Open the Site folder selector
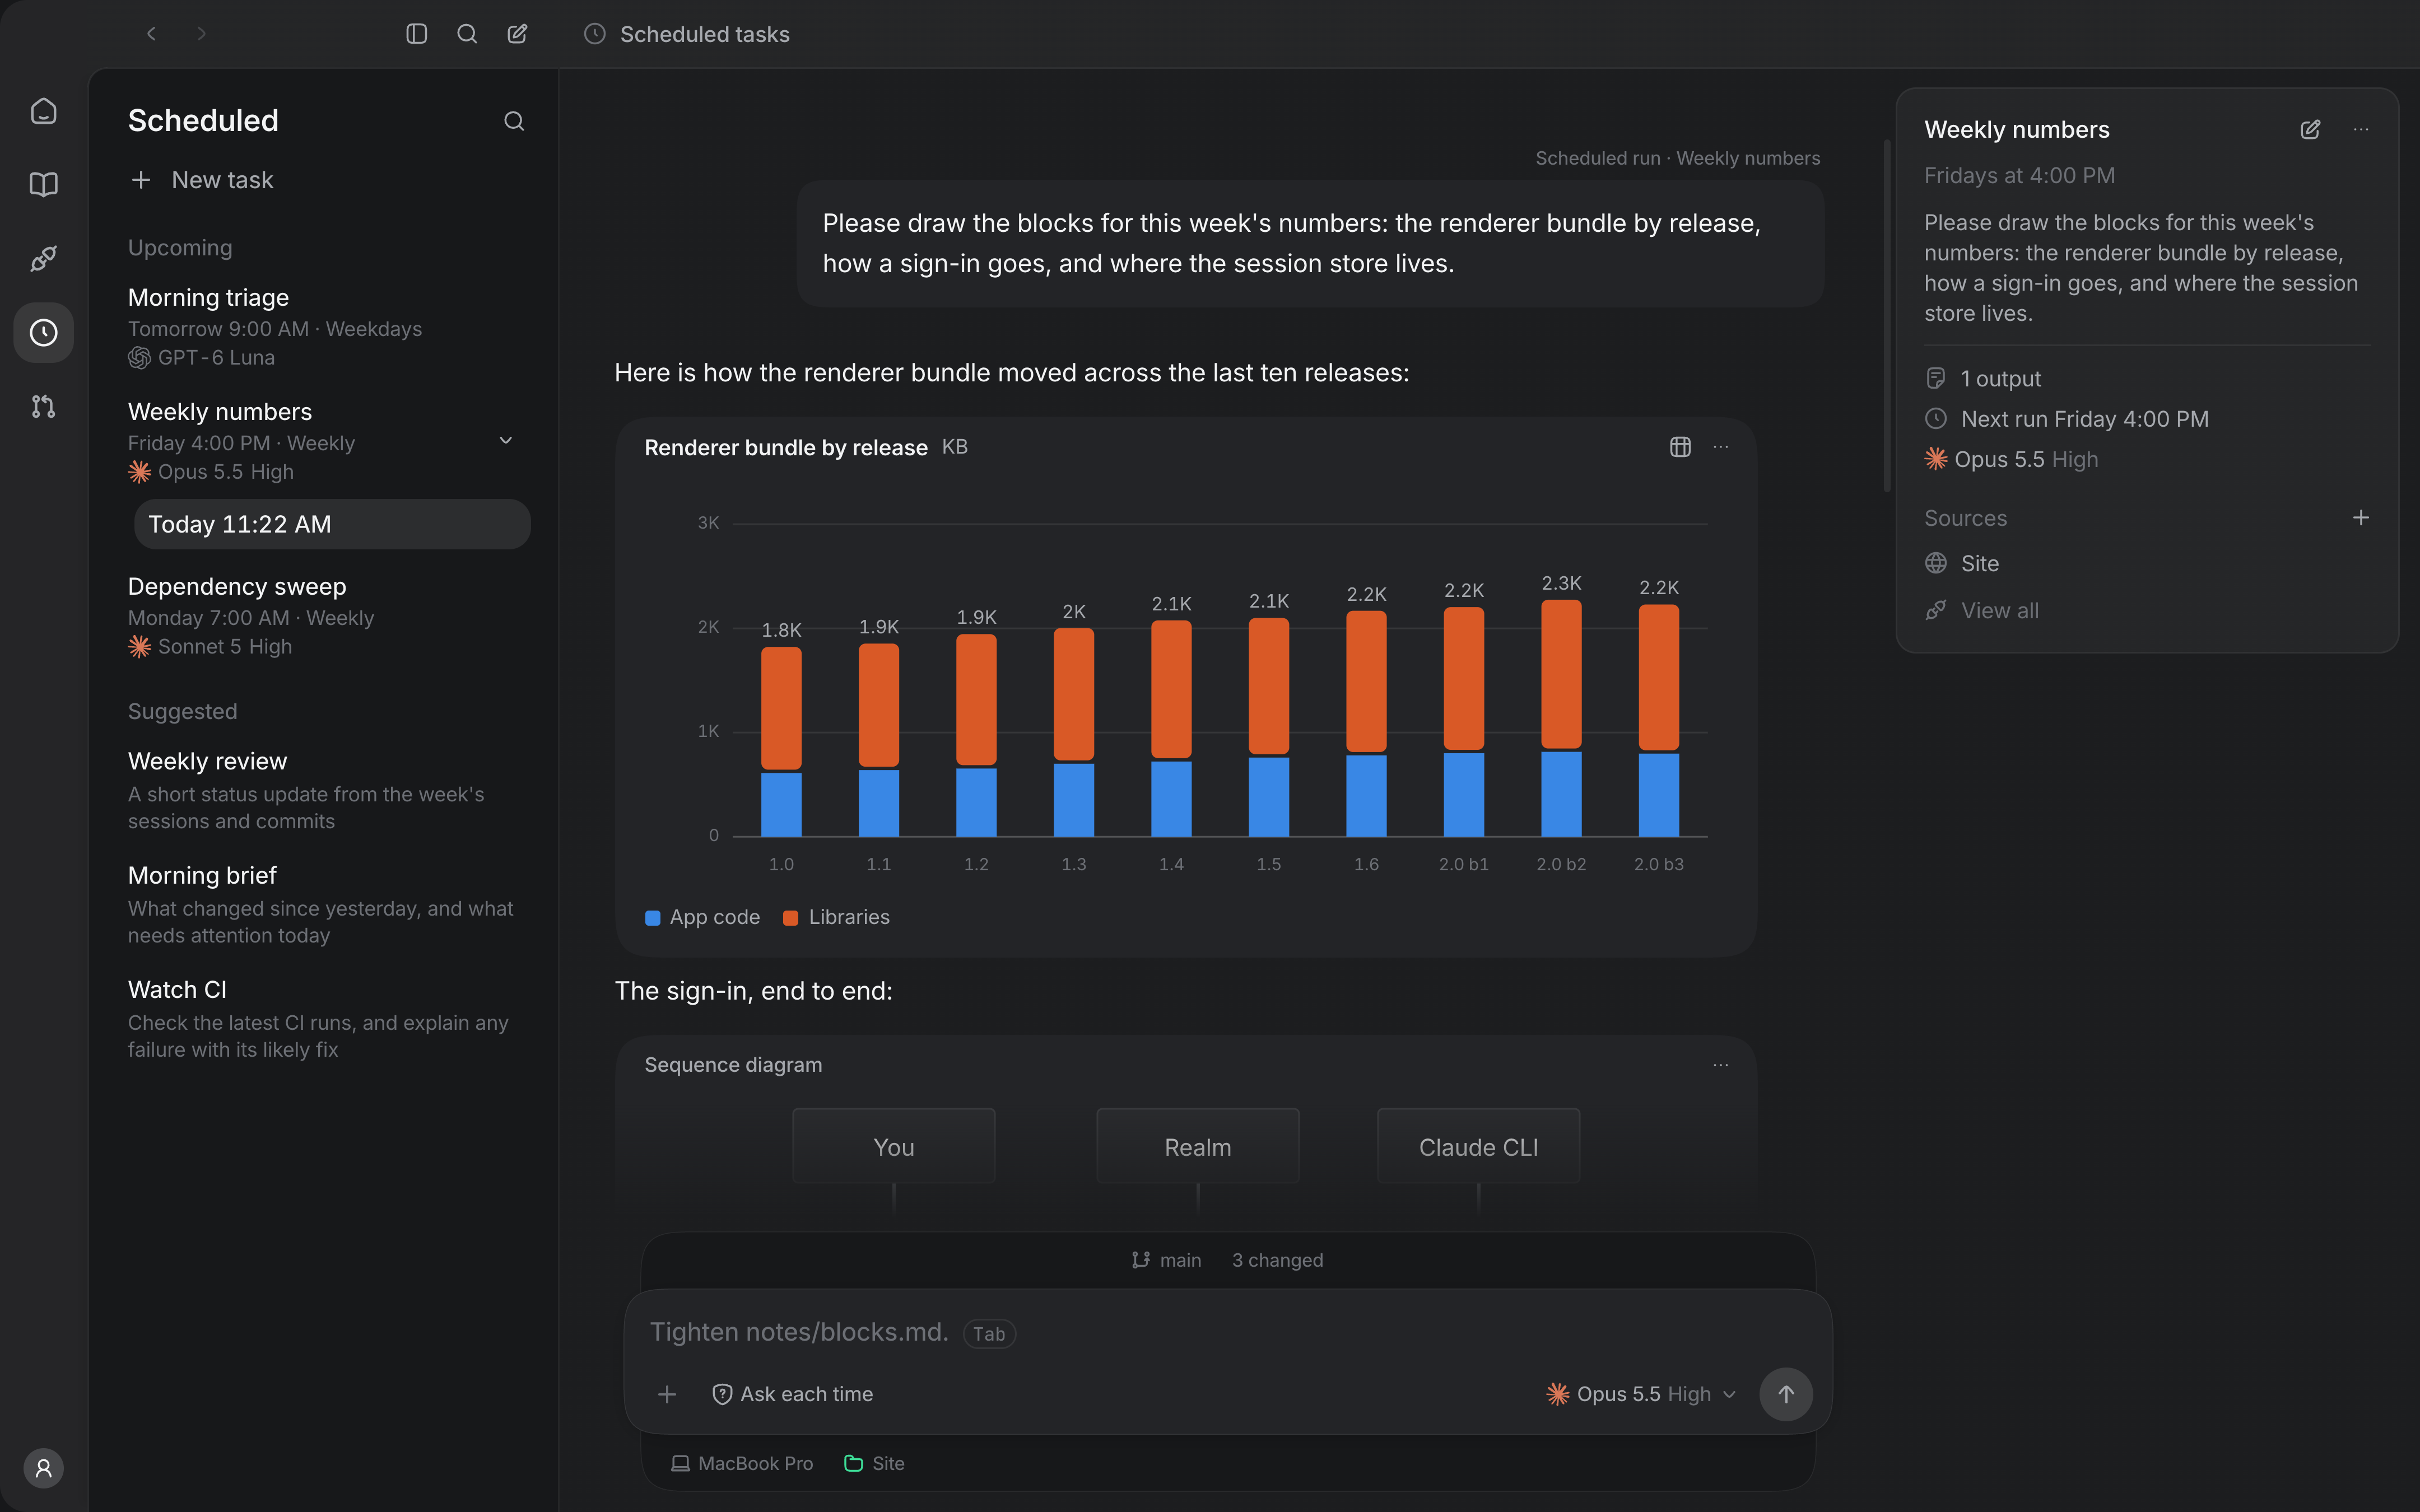The width and height of the screenshot is (2420, 1512). pos(874,1463)
